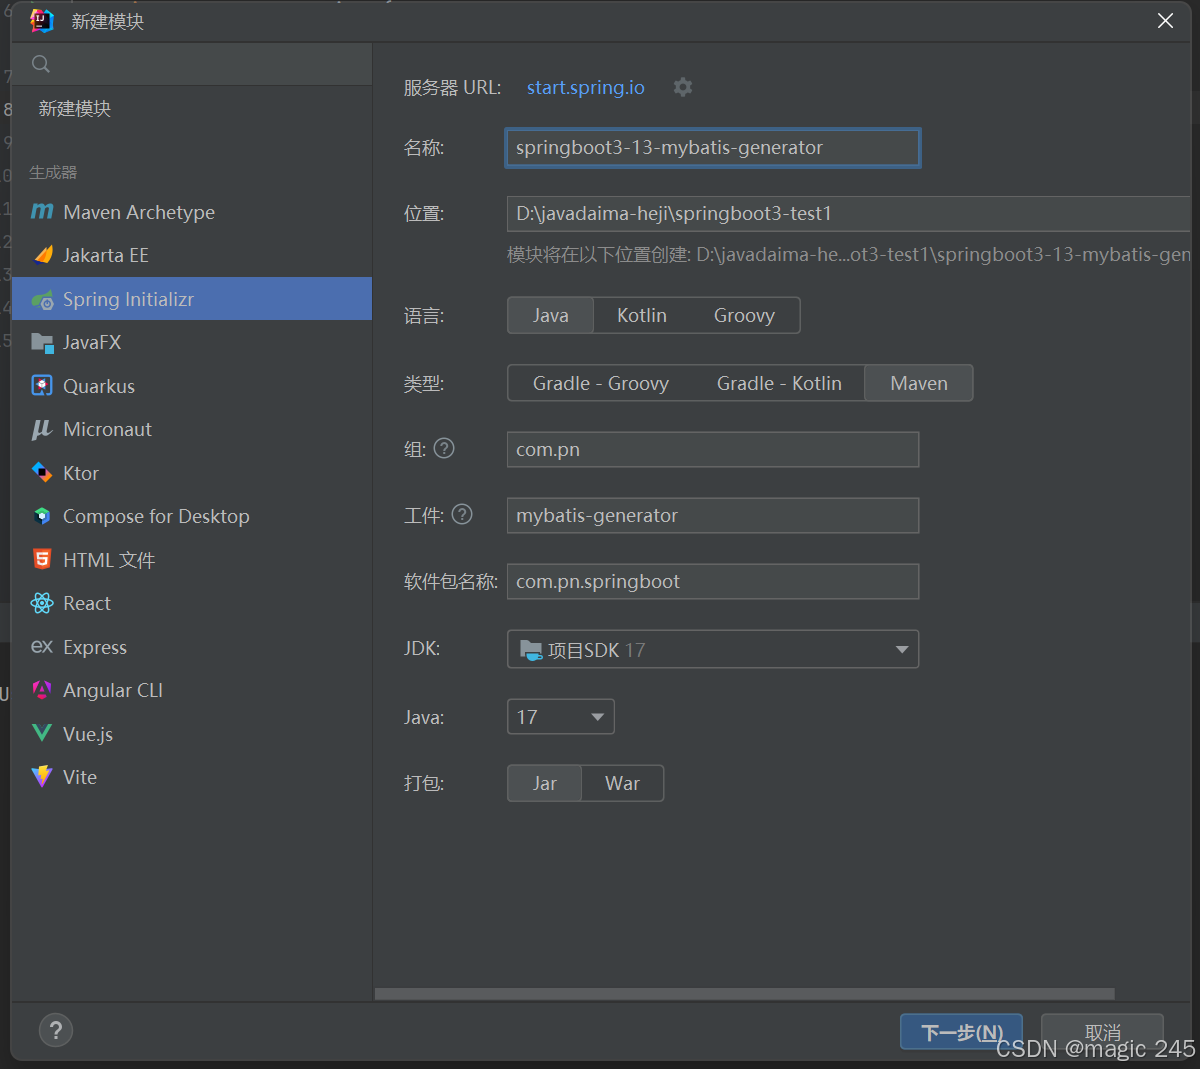This screenshot has height=1069, width=1200.
Task: Choose Gradle - Groovy build type
Action: tap(601, 383)
